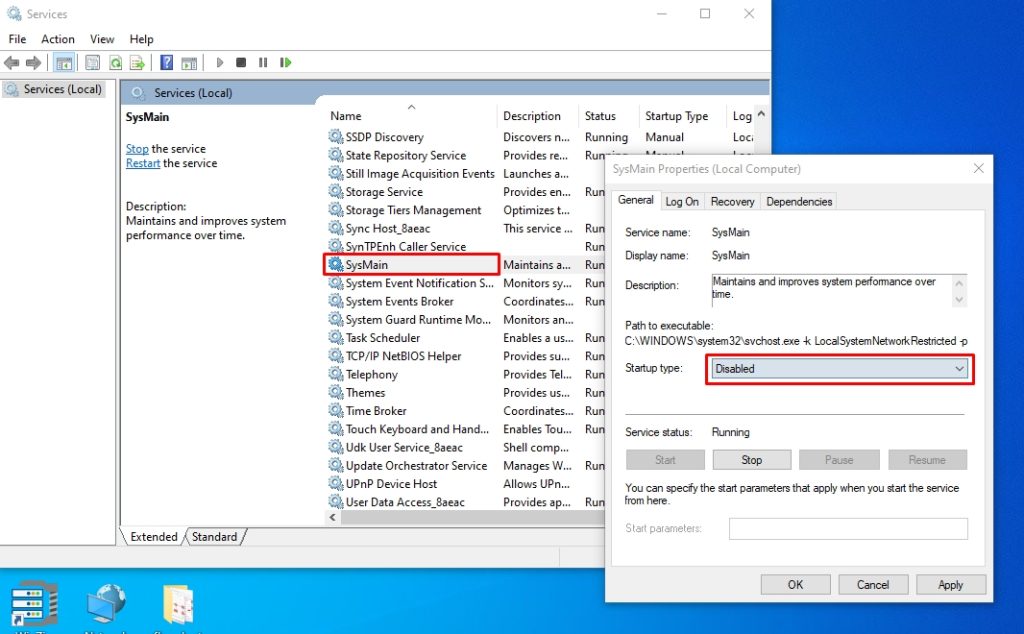Open the Help menu
Screen dimensions: 1024x634
tap(141, 39)
